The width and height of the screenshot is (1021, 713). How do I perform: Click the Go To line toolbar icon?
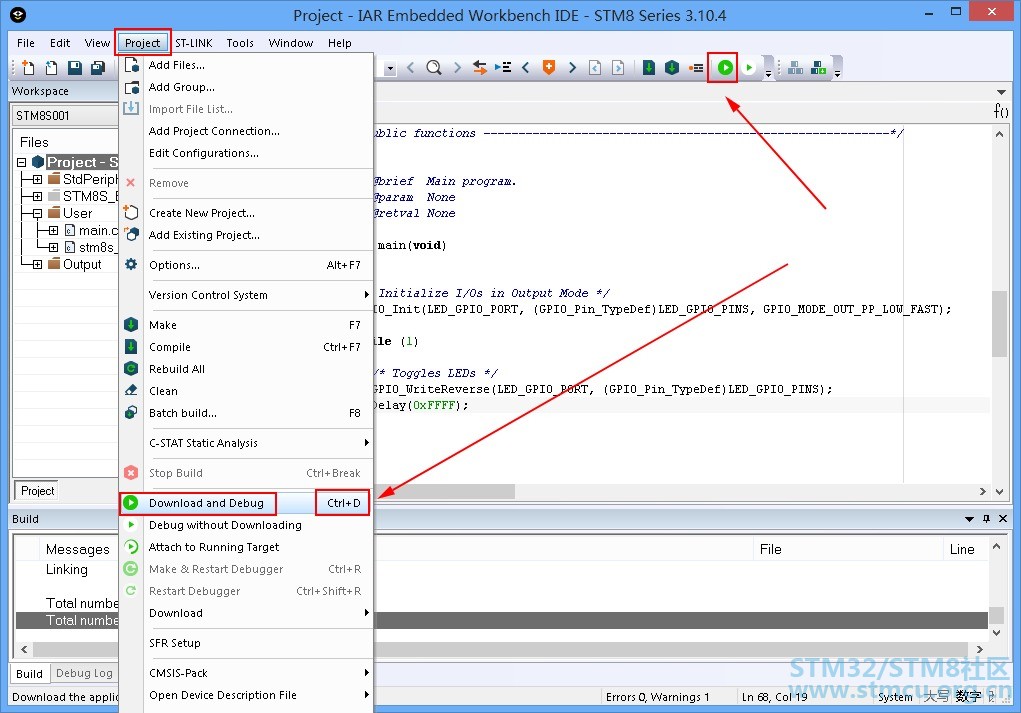(503, 68)
